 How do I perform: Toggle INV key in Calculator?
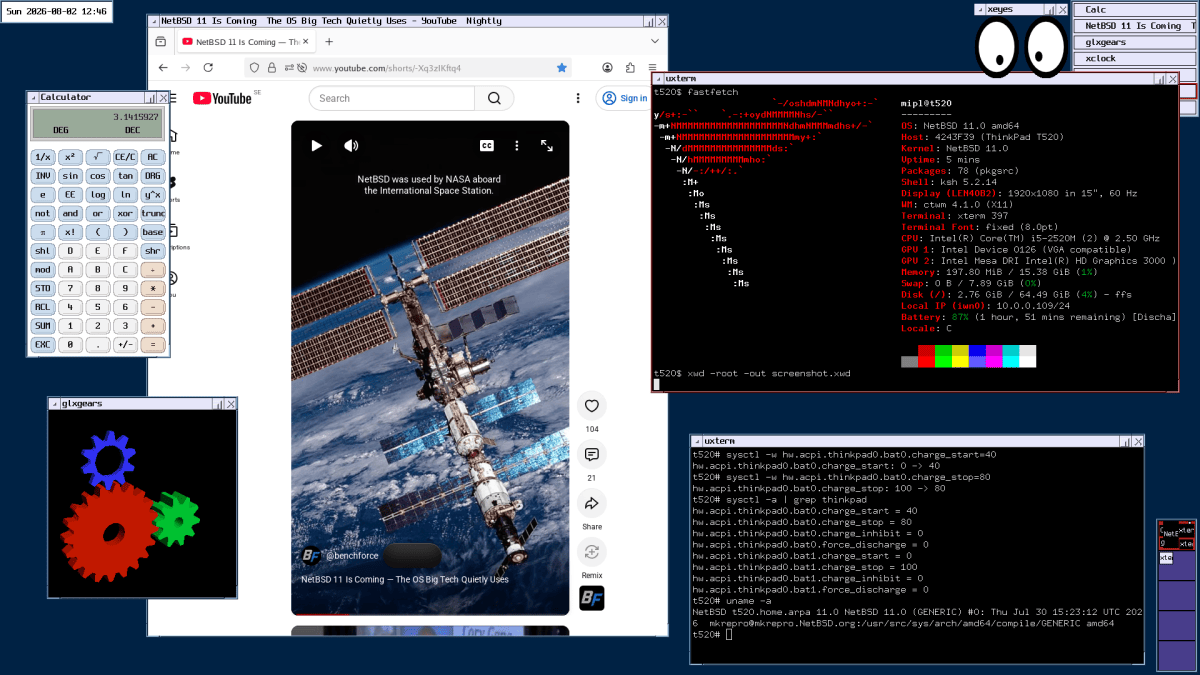click(x=42, y=175)
